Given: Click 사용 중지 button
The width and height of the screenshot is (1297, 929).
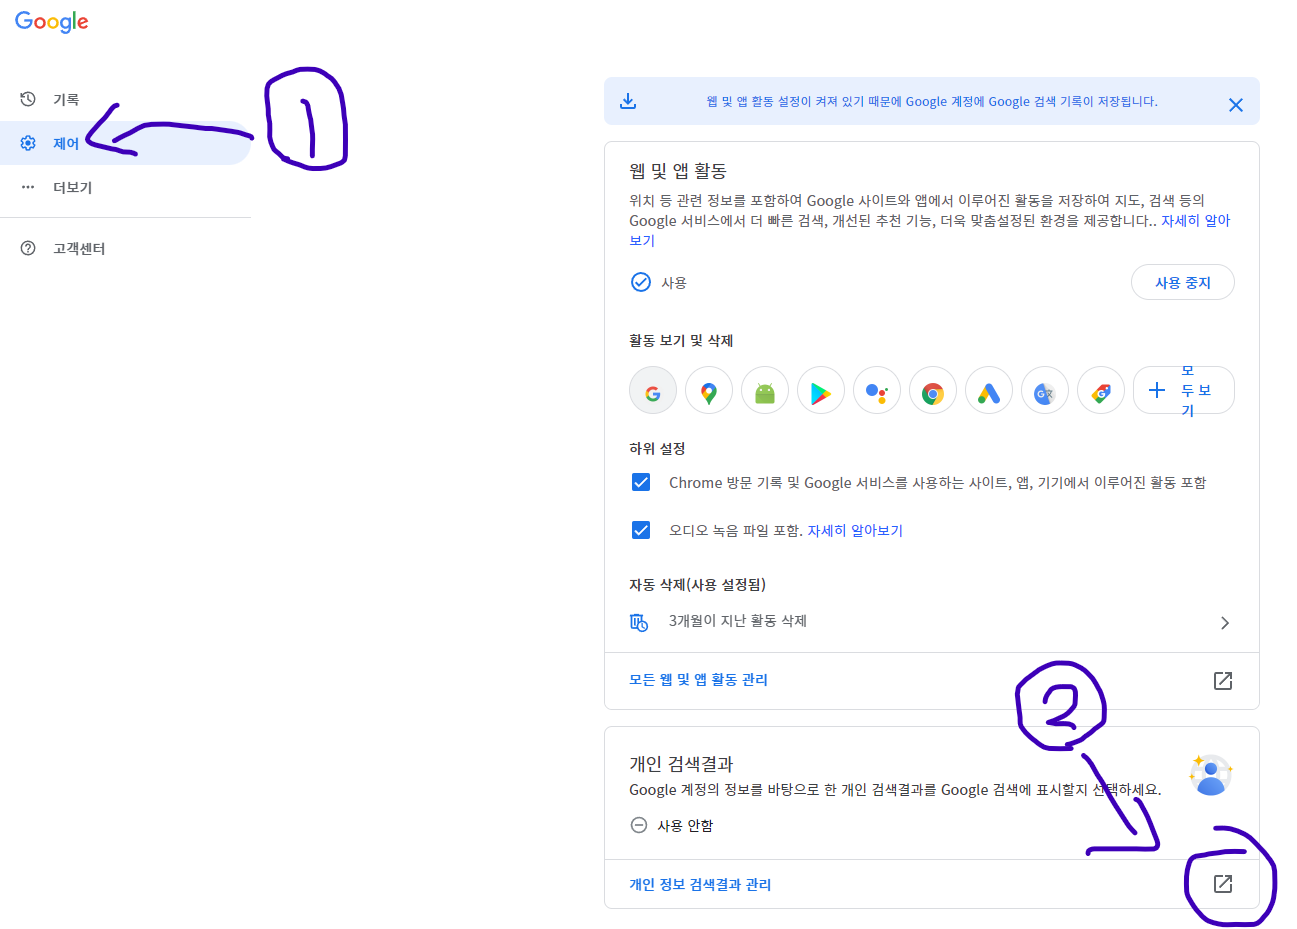Looking at the screenshot, I should point(1182,283).
